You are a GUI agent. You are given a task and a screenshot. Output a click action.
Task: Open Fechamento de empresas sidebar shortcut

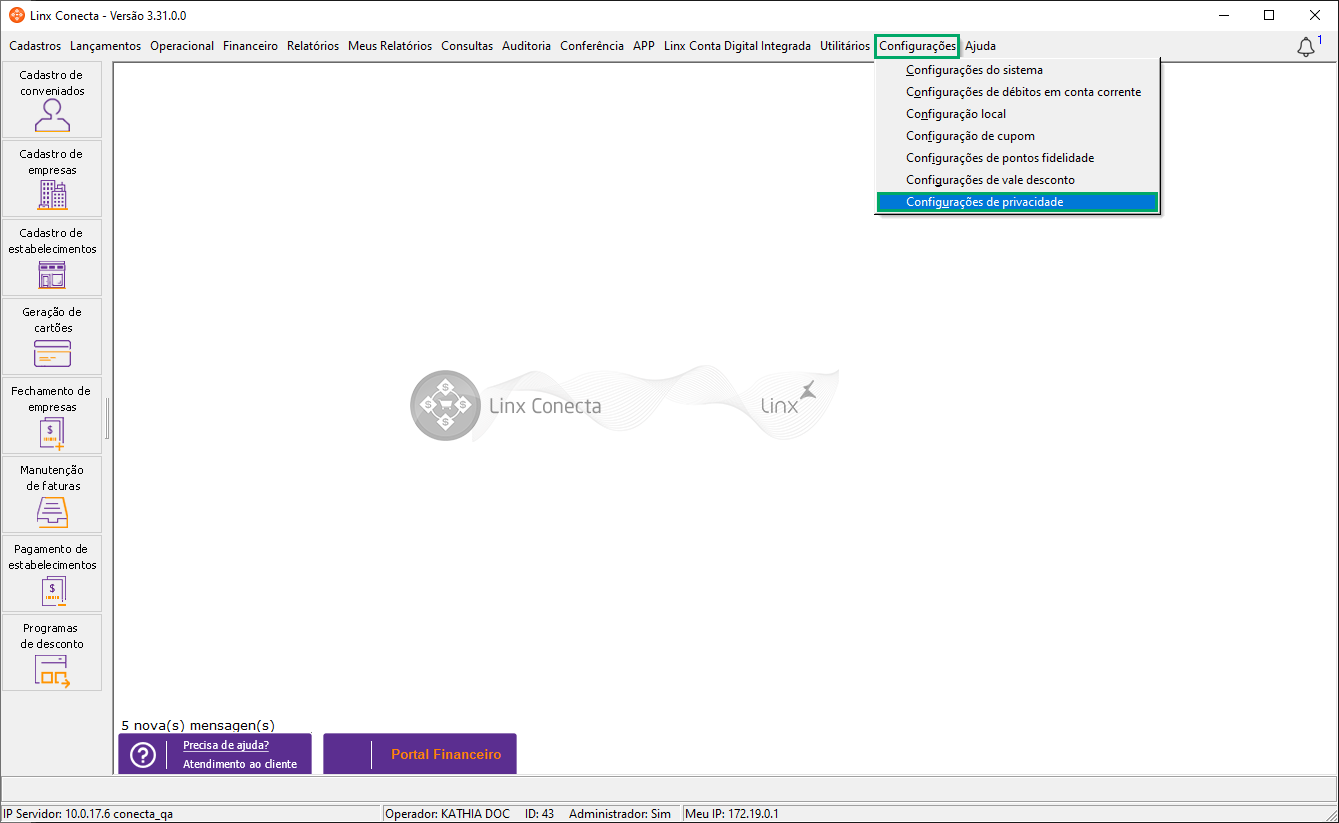click(52, 416)
